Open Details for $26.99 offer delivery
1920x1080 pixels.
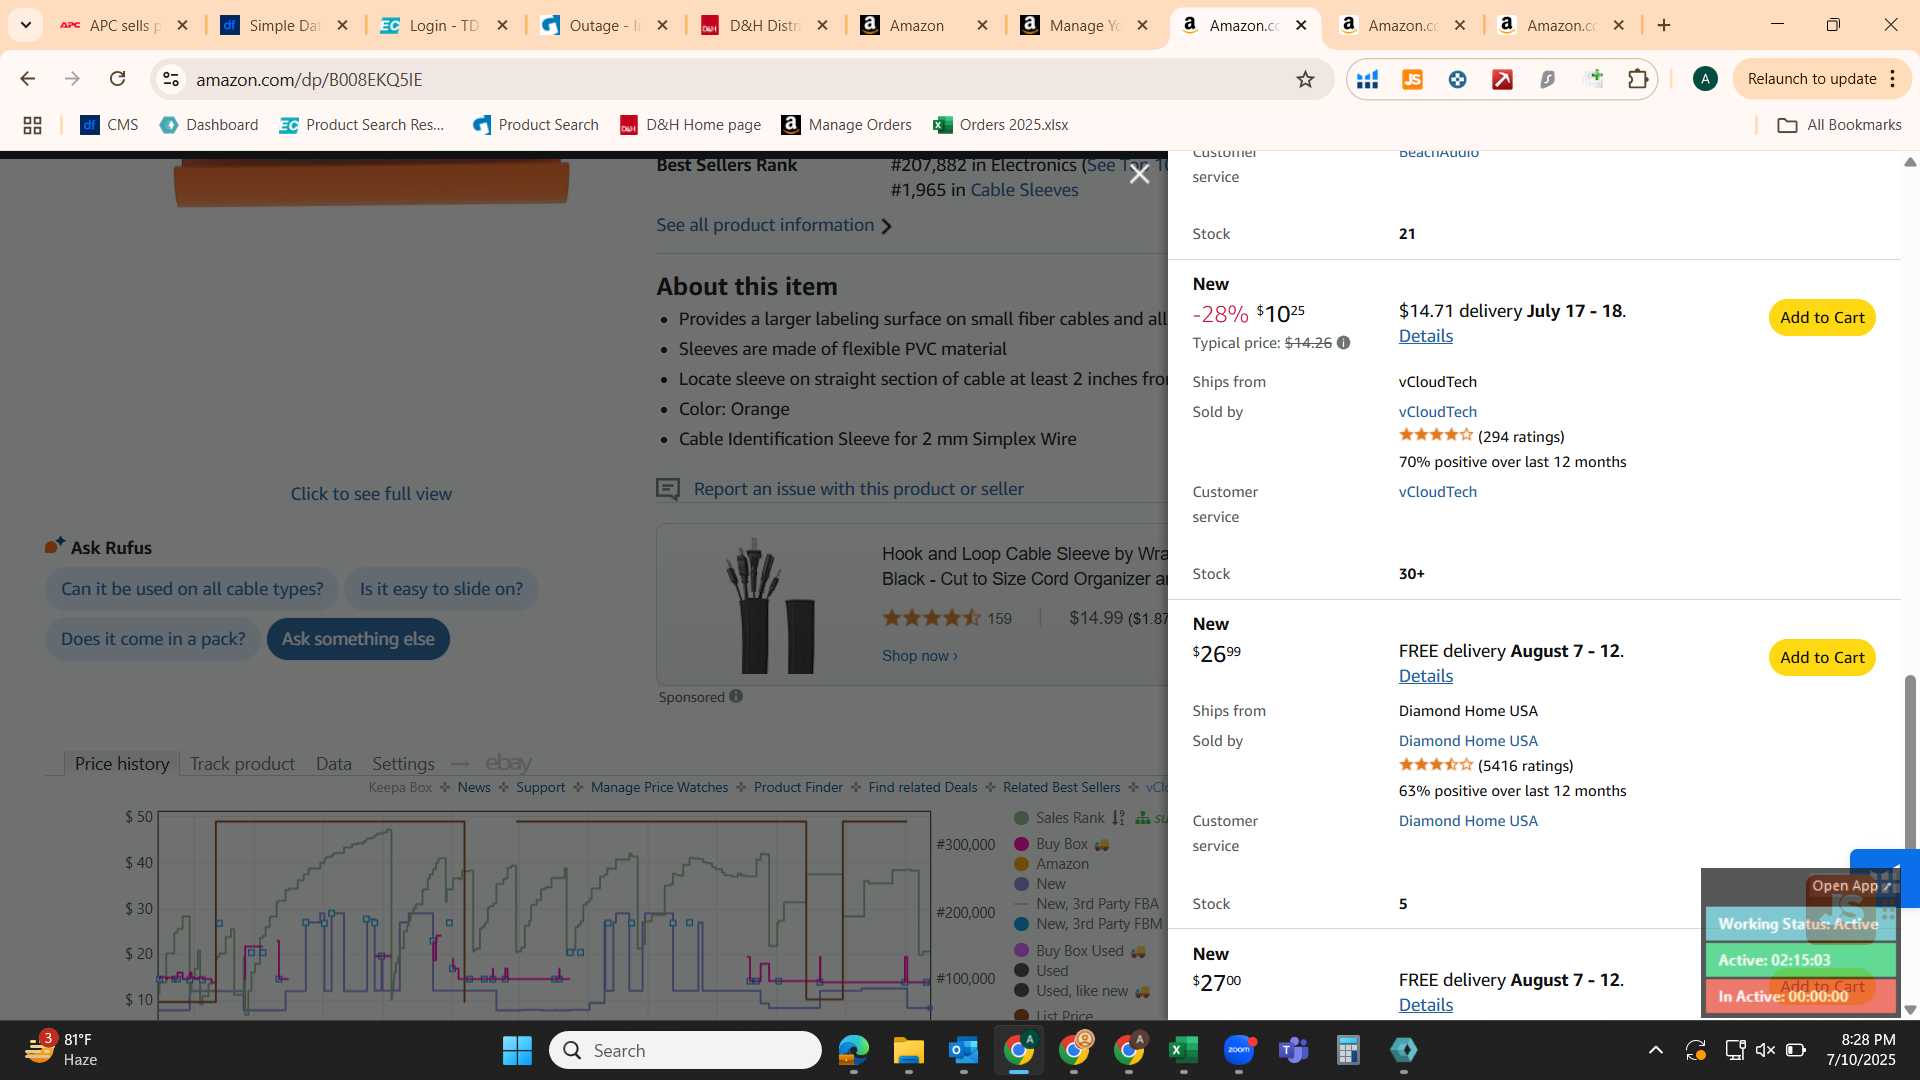tap(1425, 676)
